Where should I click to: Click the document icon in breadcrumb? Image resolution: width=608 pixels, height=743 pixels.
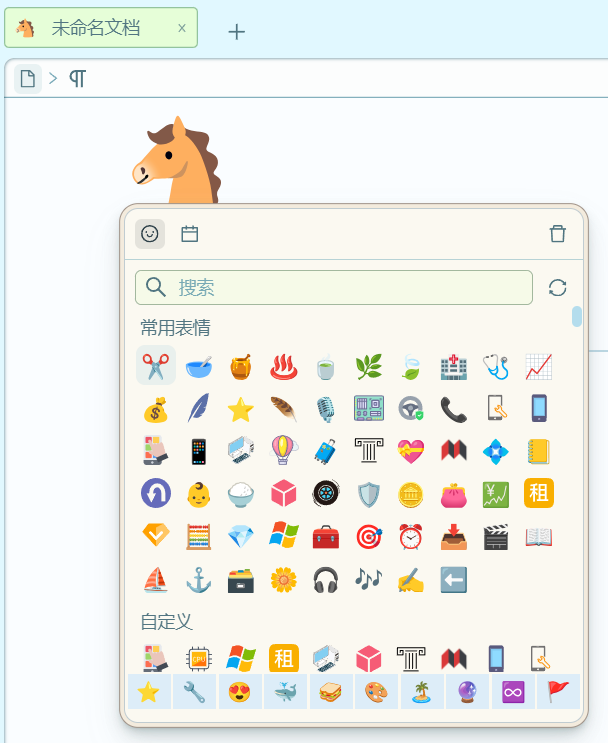[28, 78]
